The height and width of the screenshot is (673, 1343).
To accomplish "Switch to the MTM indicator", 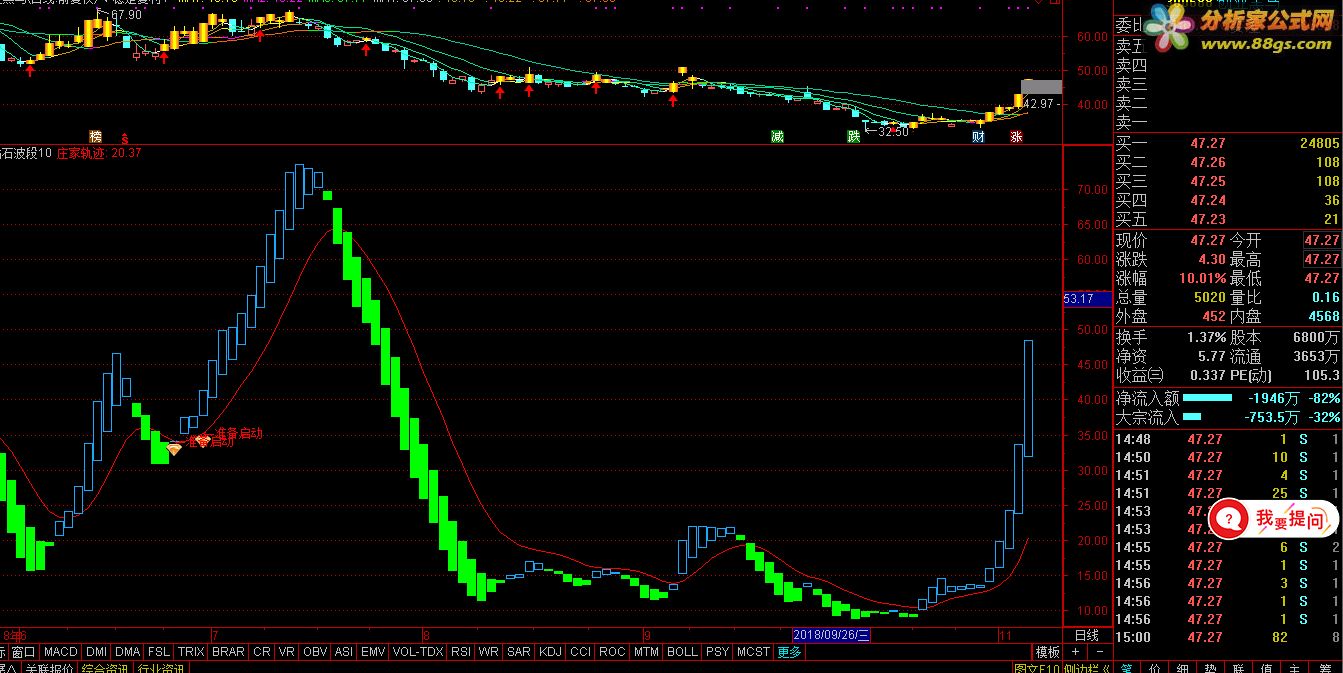I will coord(646,651).
